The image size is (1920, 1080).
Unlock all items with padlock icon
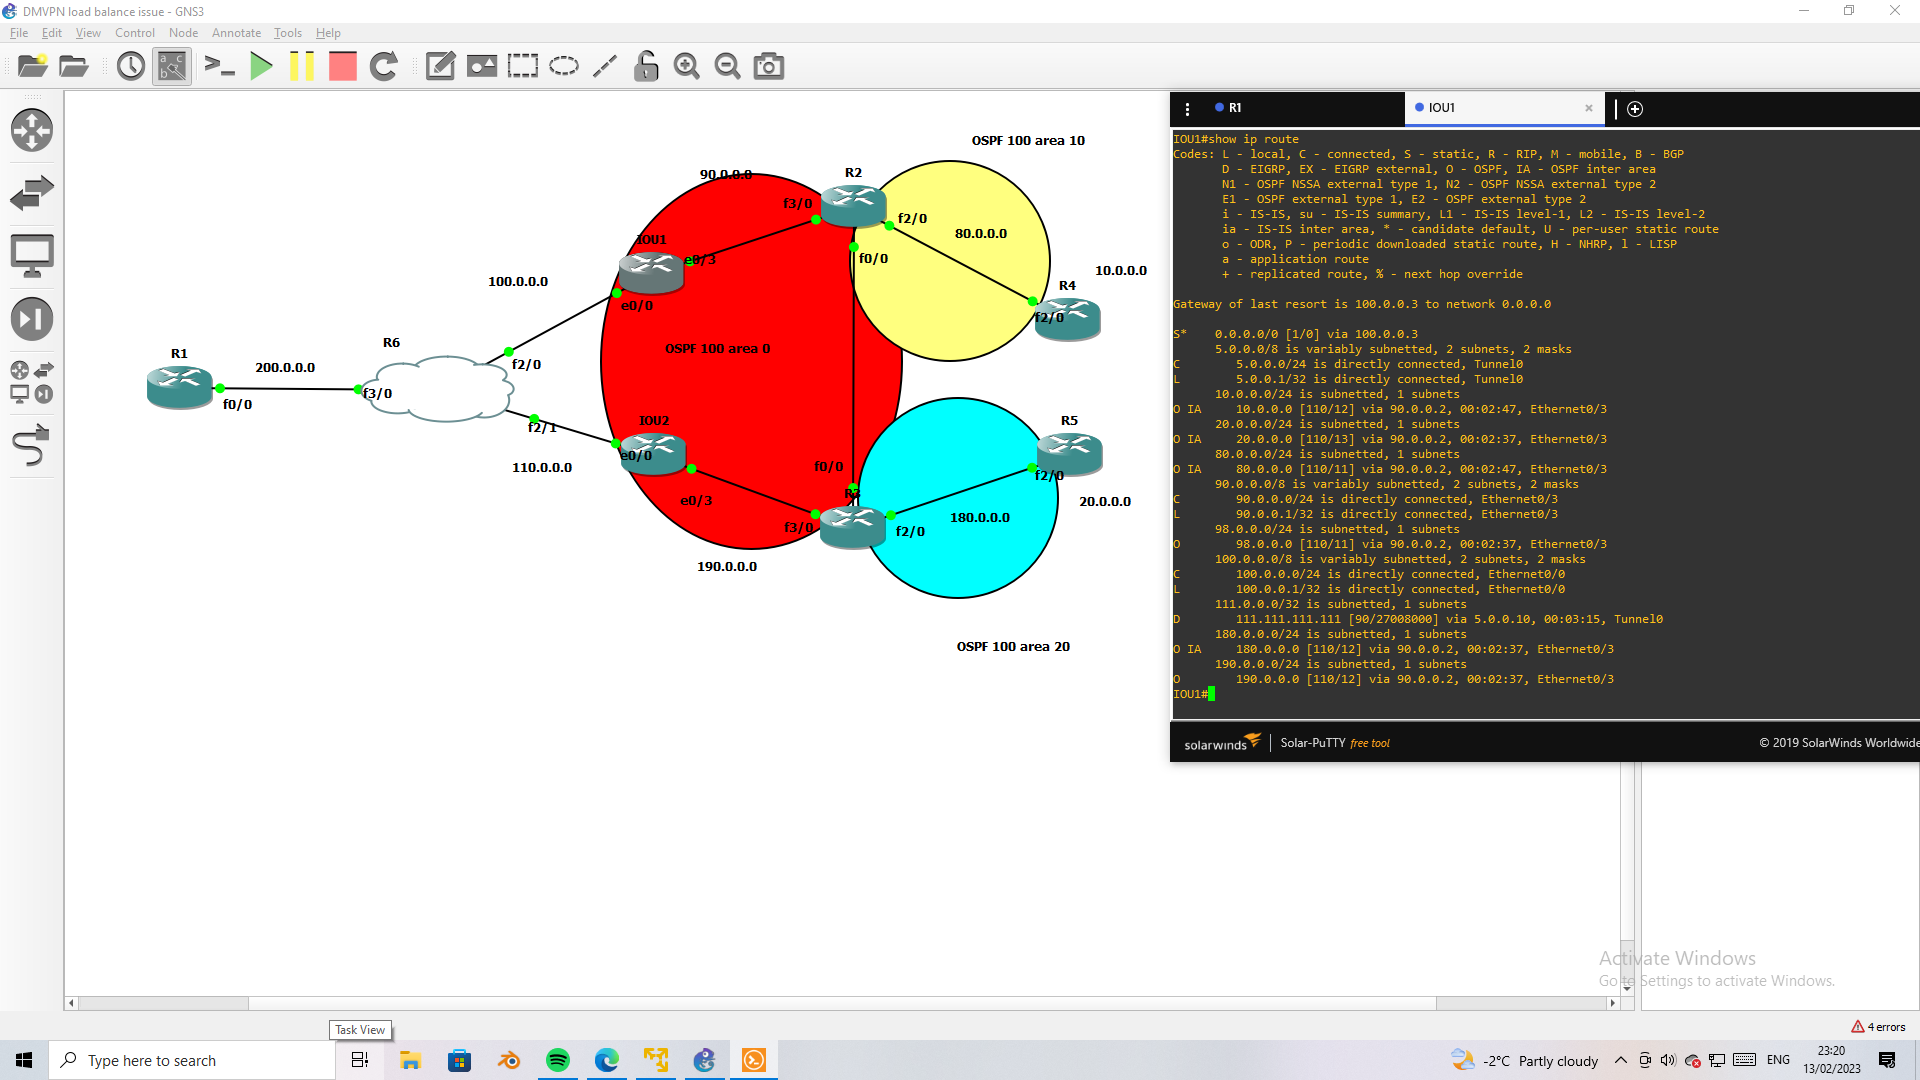(646, 66)
